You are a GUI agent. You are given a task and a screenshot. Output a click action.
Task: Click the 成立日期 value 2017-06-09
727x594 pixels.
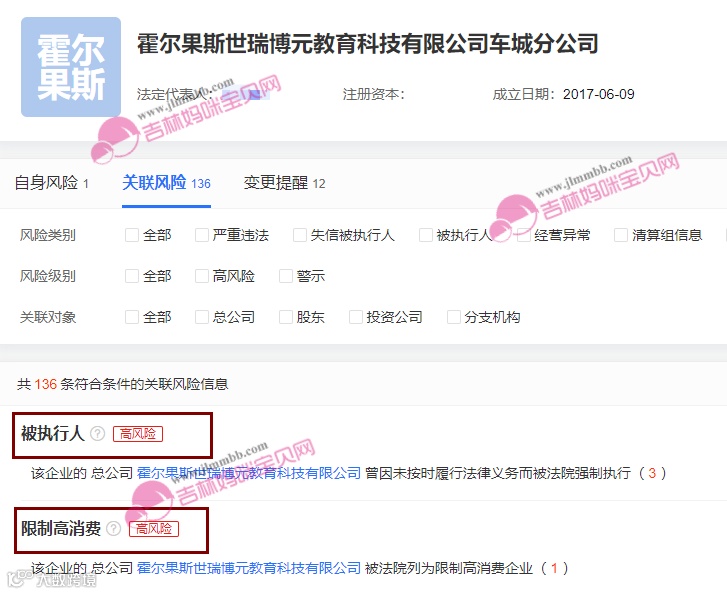[x=599, y=94]
